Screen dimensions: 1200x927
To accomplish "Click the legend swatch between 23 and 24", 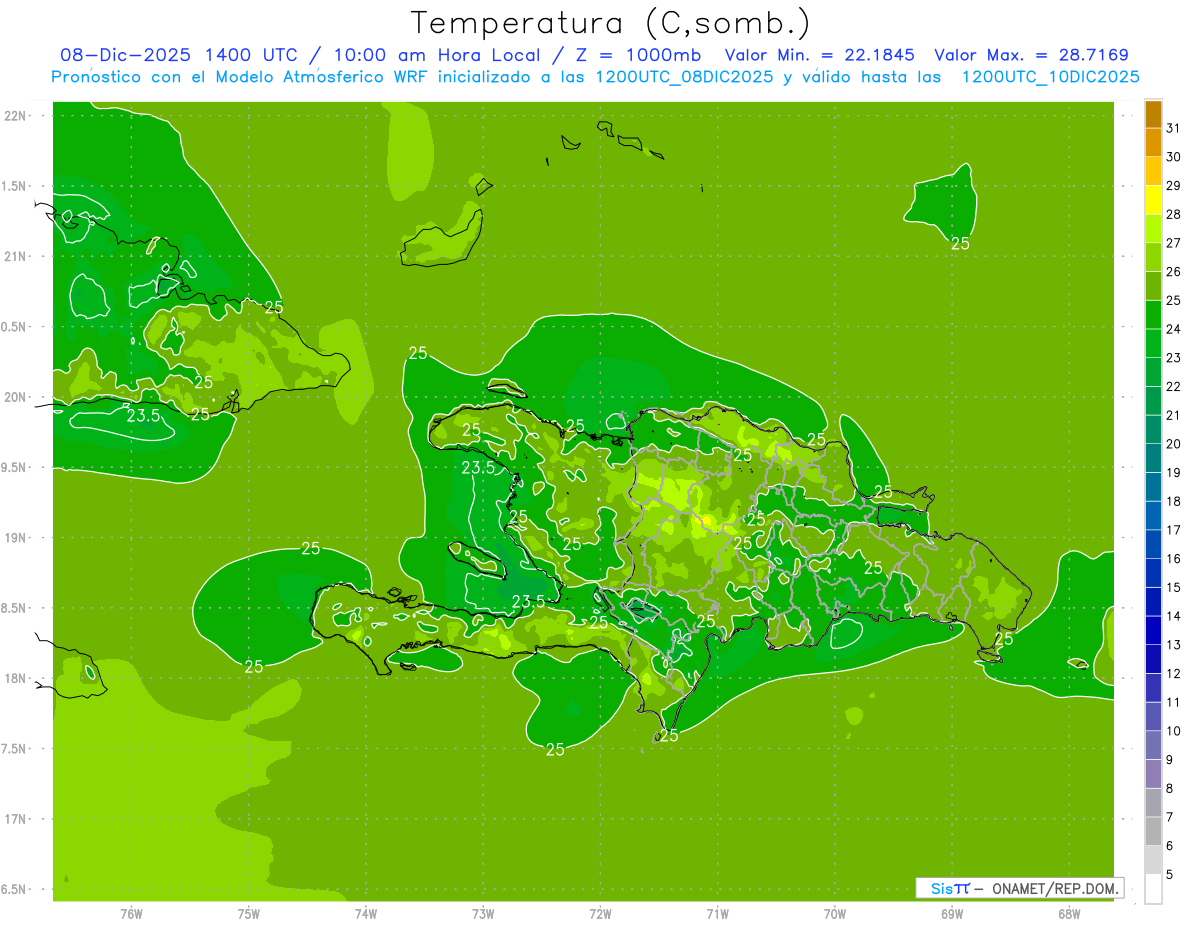I will point(1153,343).
